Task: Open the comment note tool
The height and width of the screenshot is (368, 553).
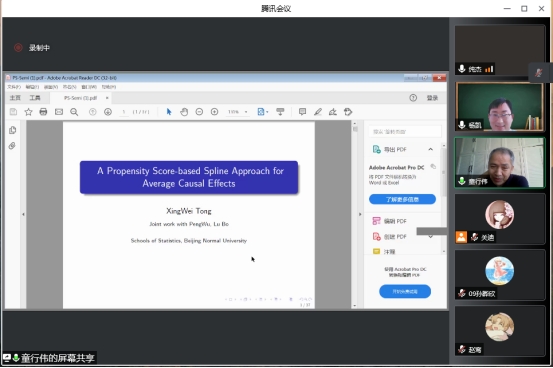Action: (x=302, y=112)
